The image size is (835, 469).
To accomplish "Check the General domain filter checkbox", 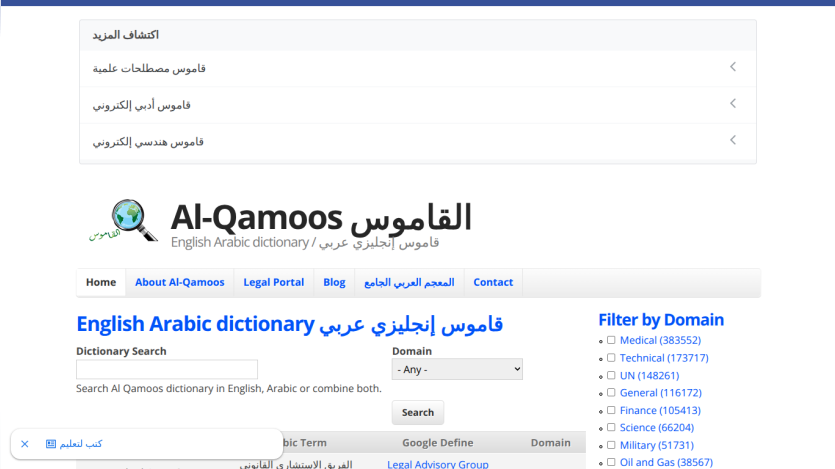I will coord(611,392).
